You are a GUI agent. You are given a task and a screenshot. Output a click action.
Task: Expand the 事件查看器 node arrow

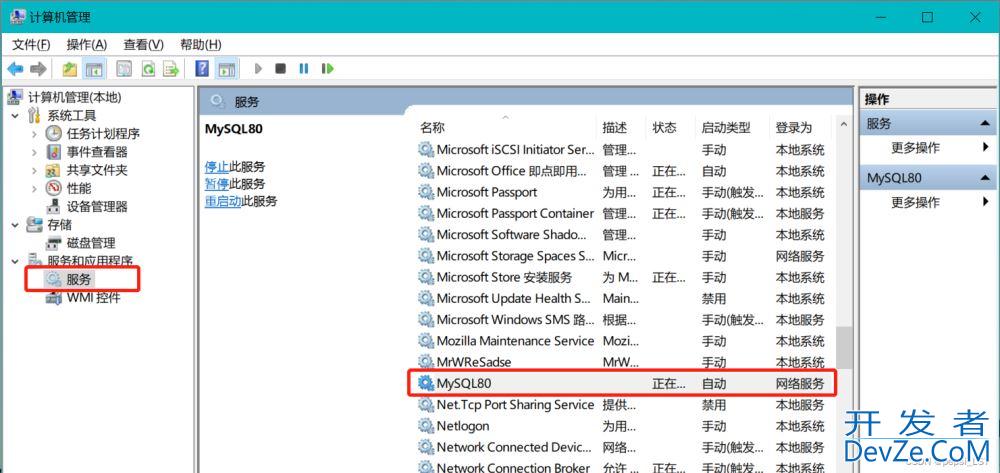point(34,152)
